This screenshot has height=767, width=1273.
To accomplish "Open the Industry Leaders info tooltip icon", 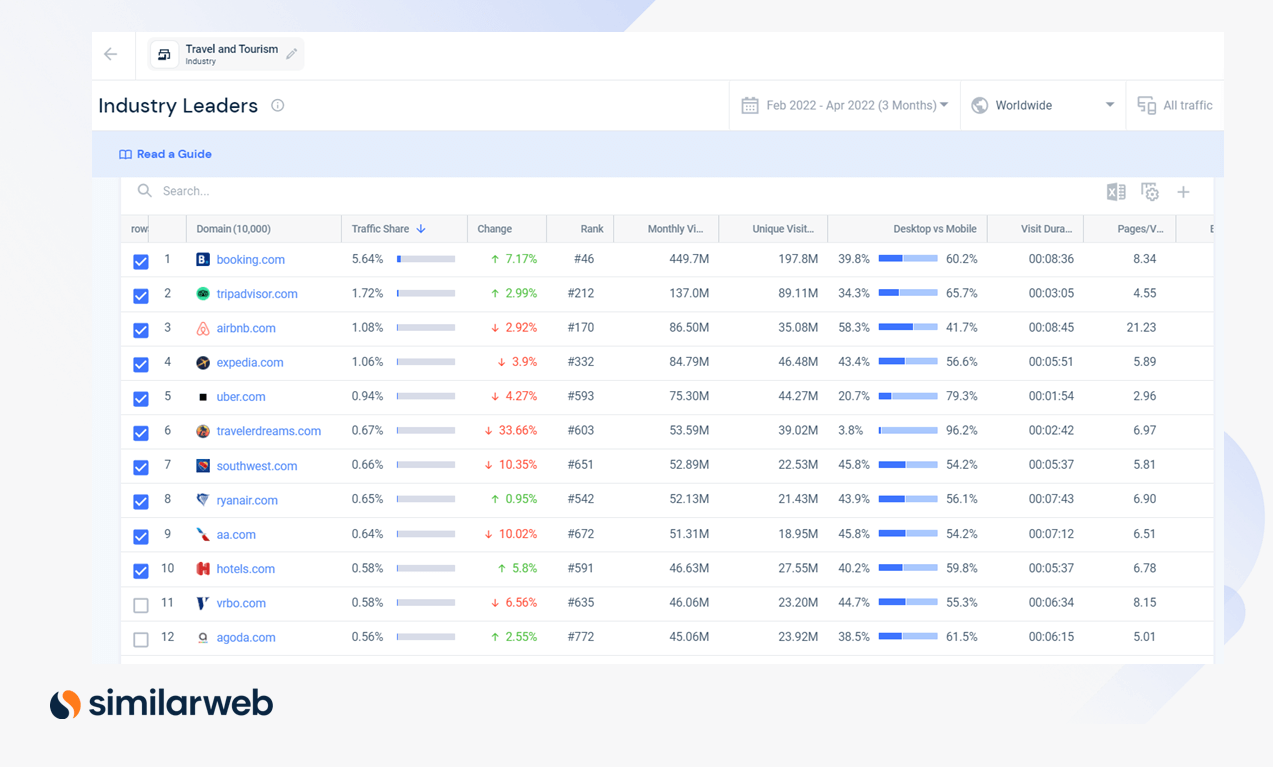I will (277, 105).
